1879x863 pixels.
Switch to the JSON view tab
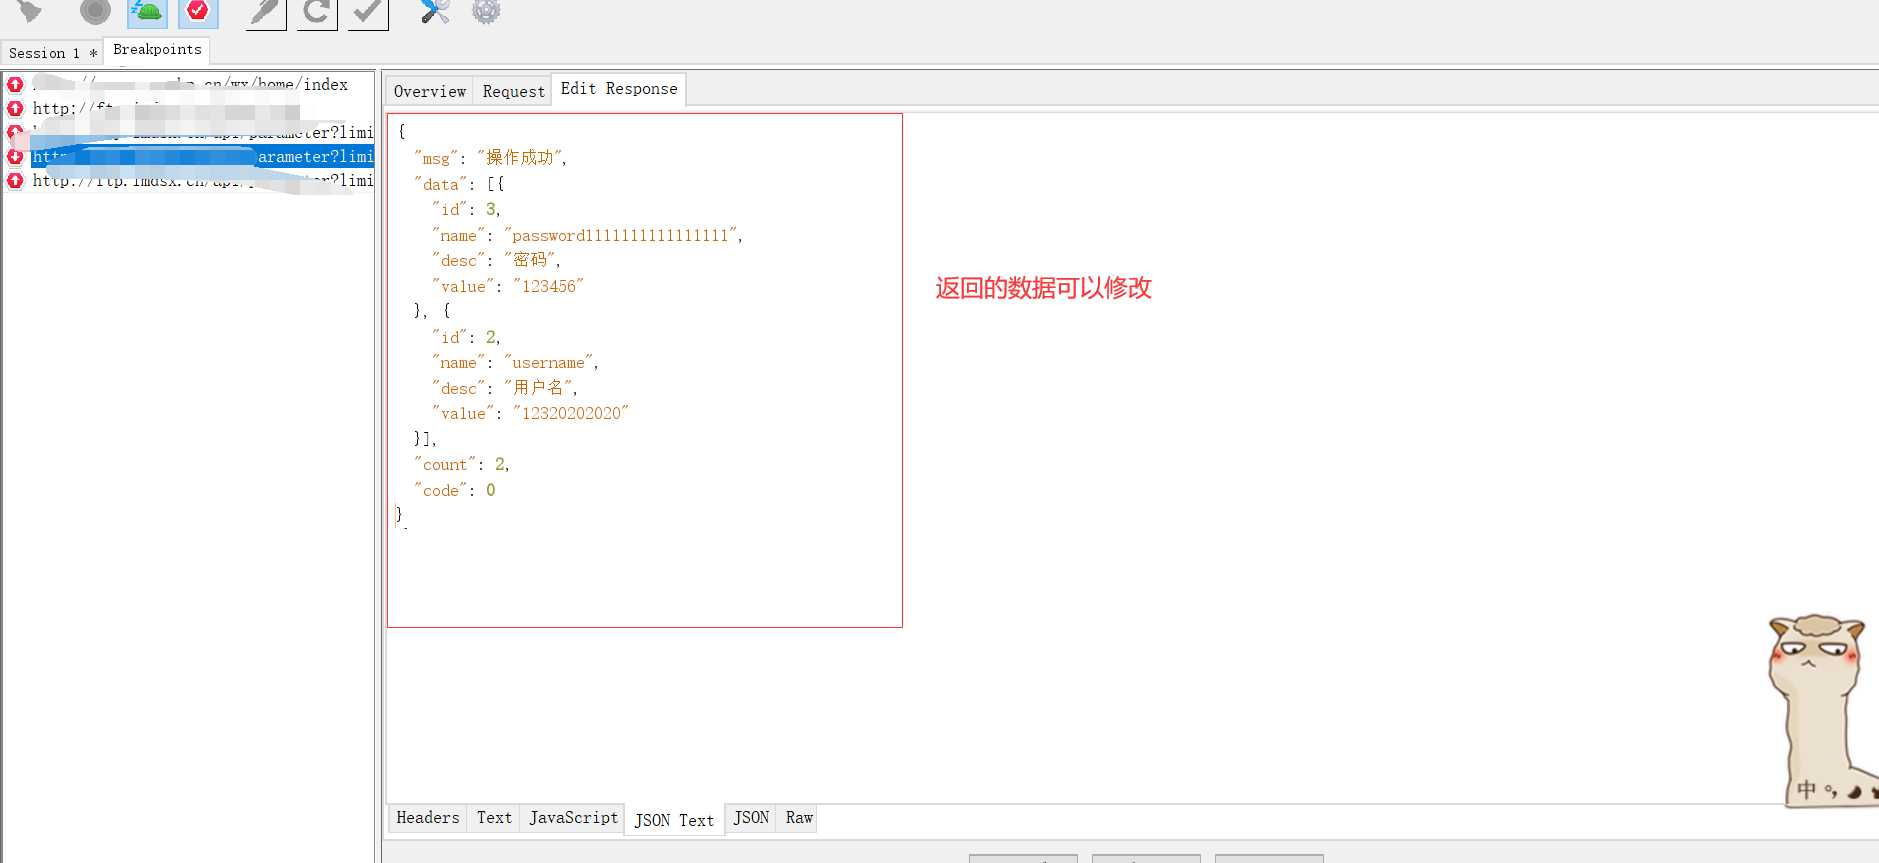(751, 818)
